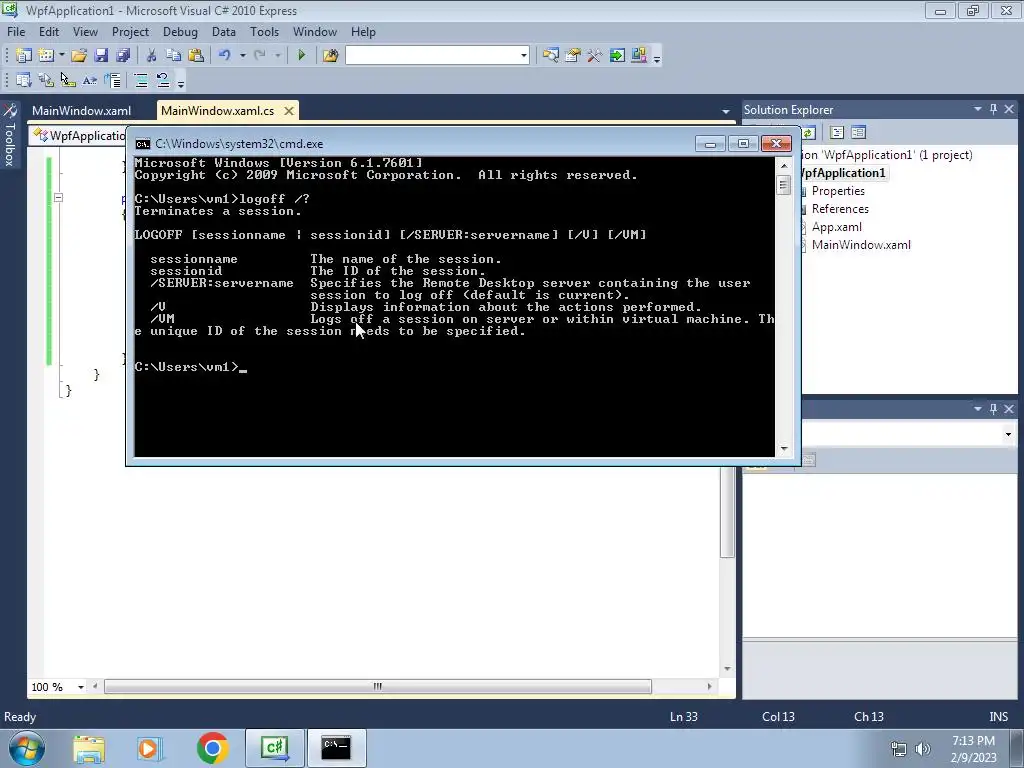Open the editor zoom level dropdown

[x=80, y=687]
